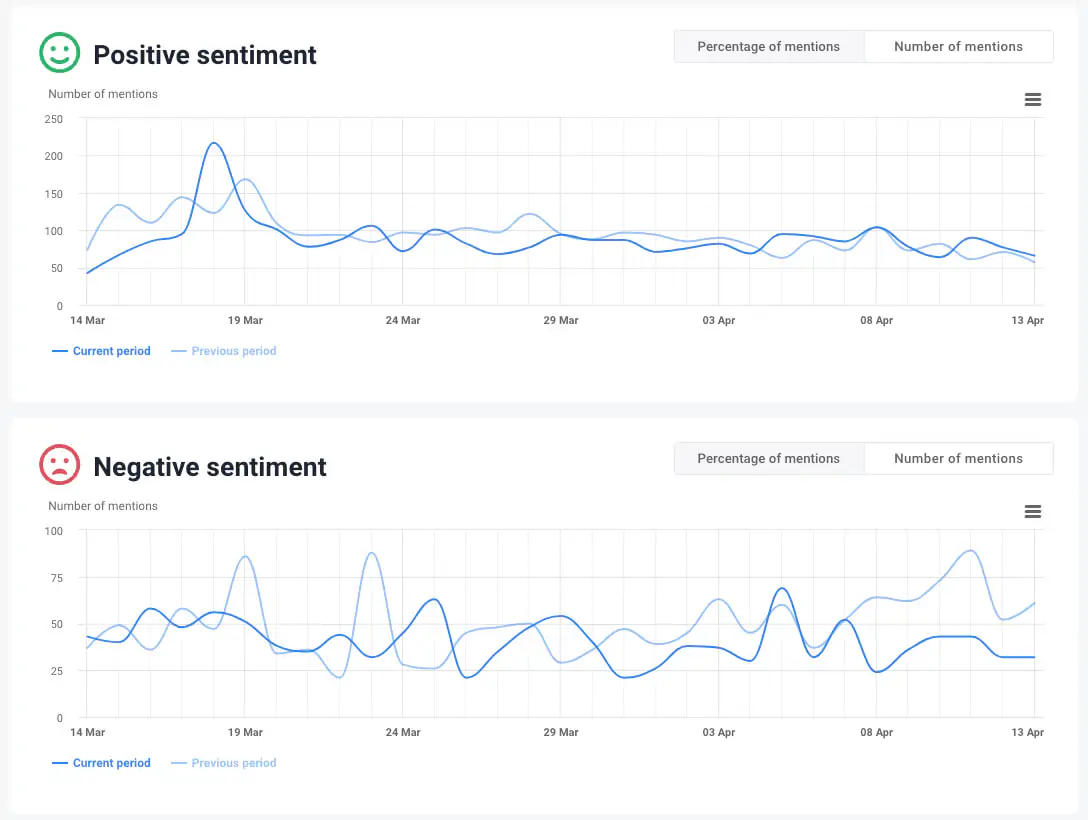Image resolution: width=1088 pixels, height=820 pixels.
Task: Switch Negative sentiment to Number of mentions
Action: click(958, 459)
